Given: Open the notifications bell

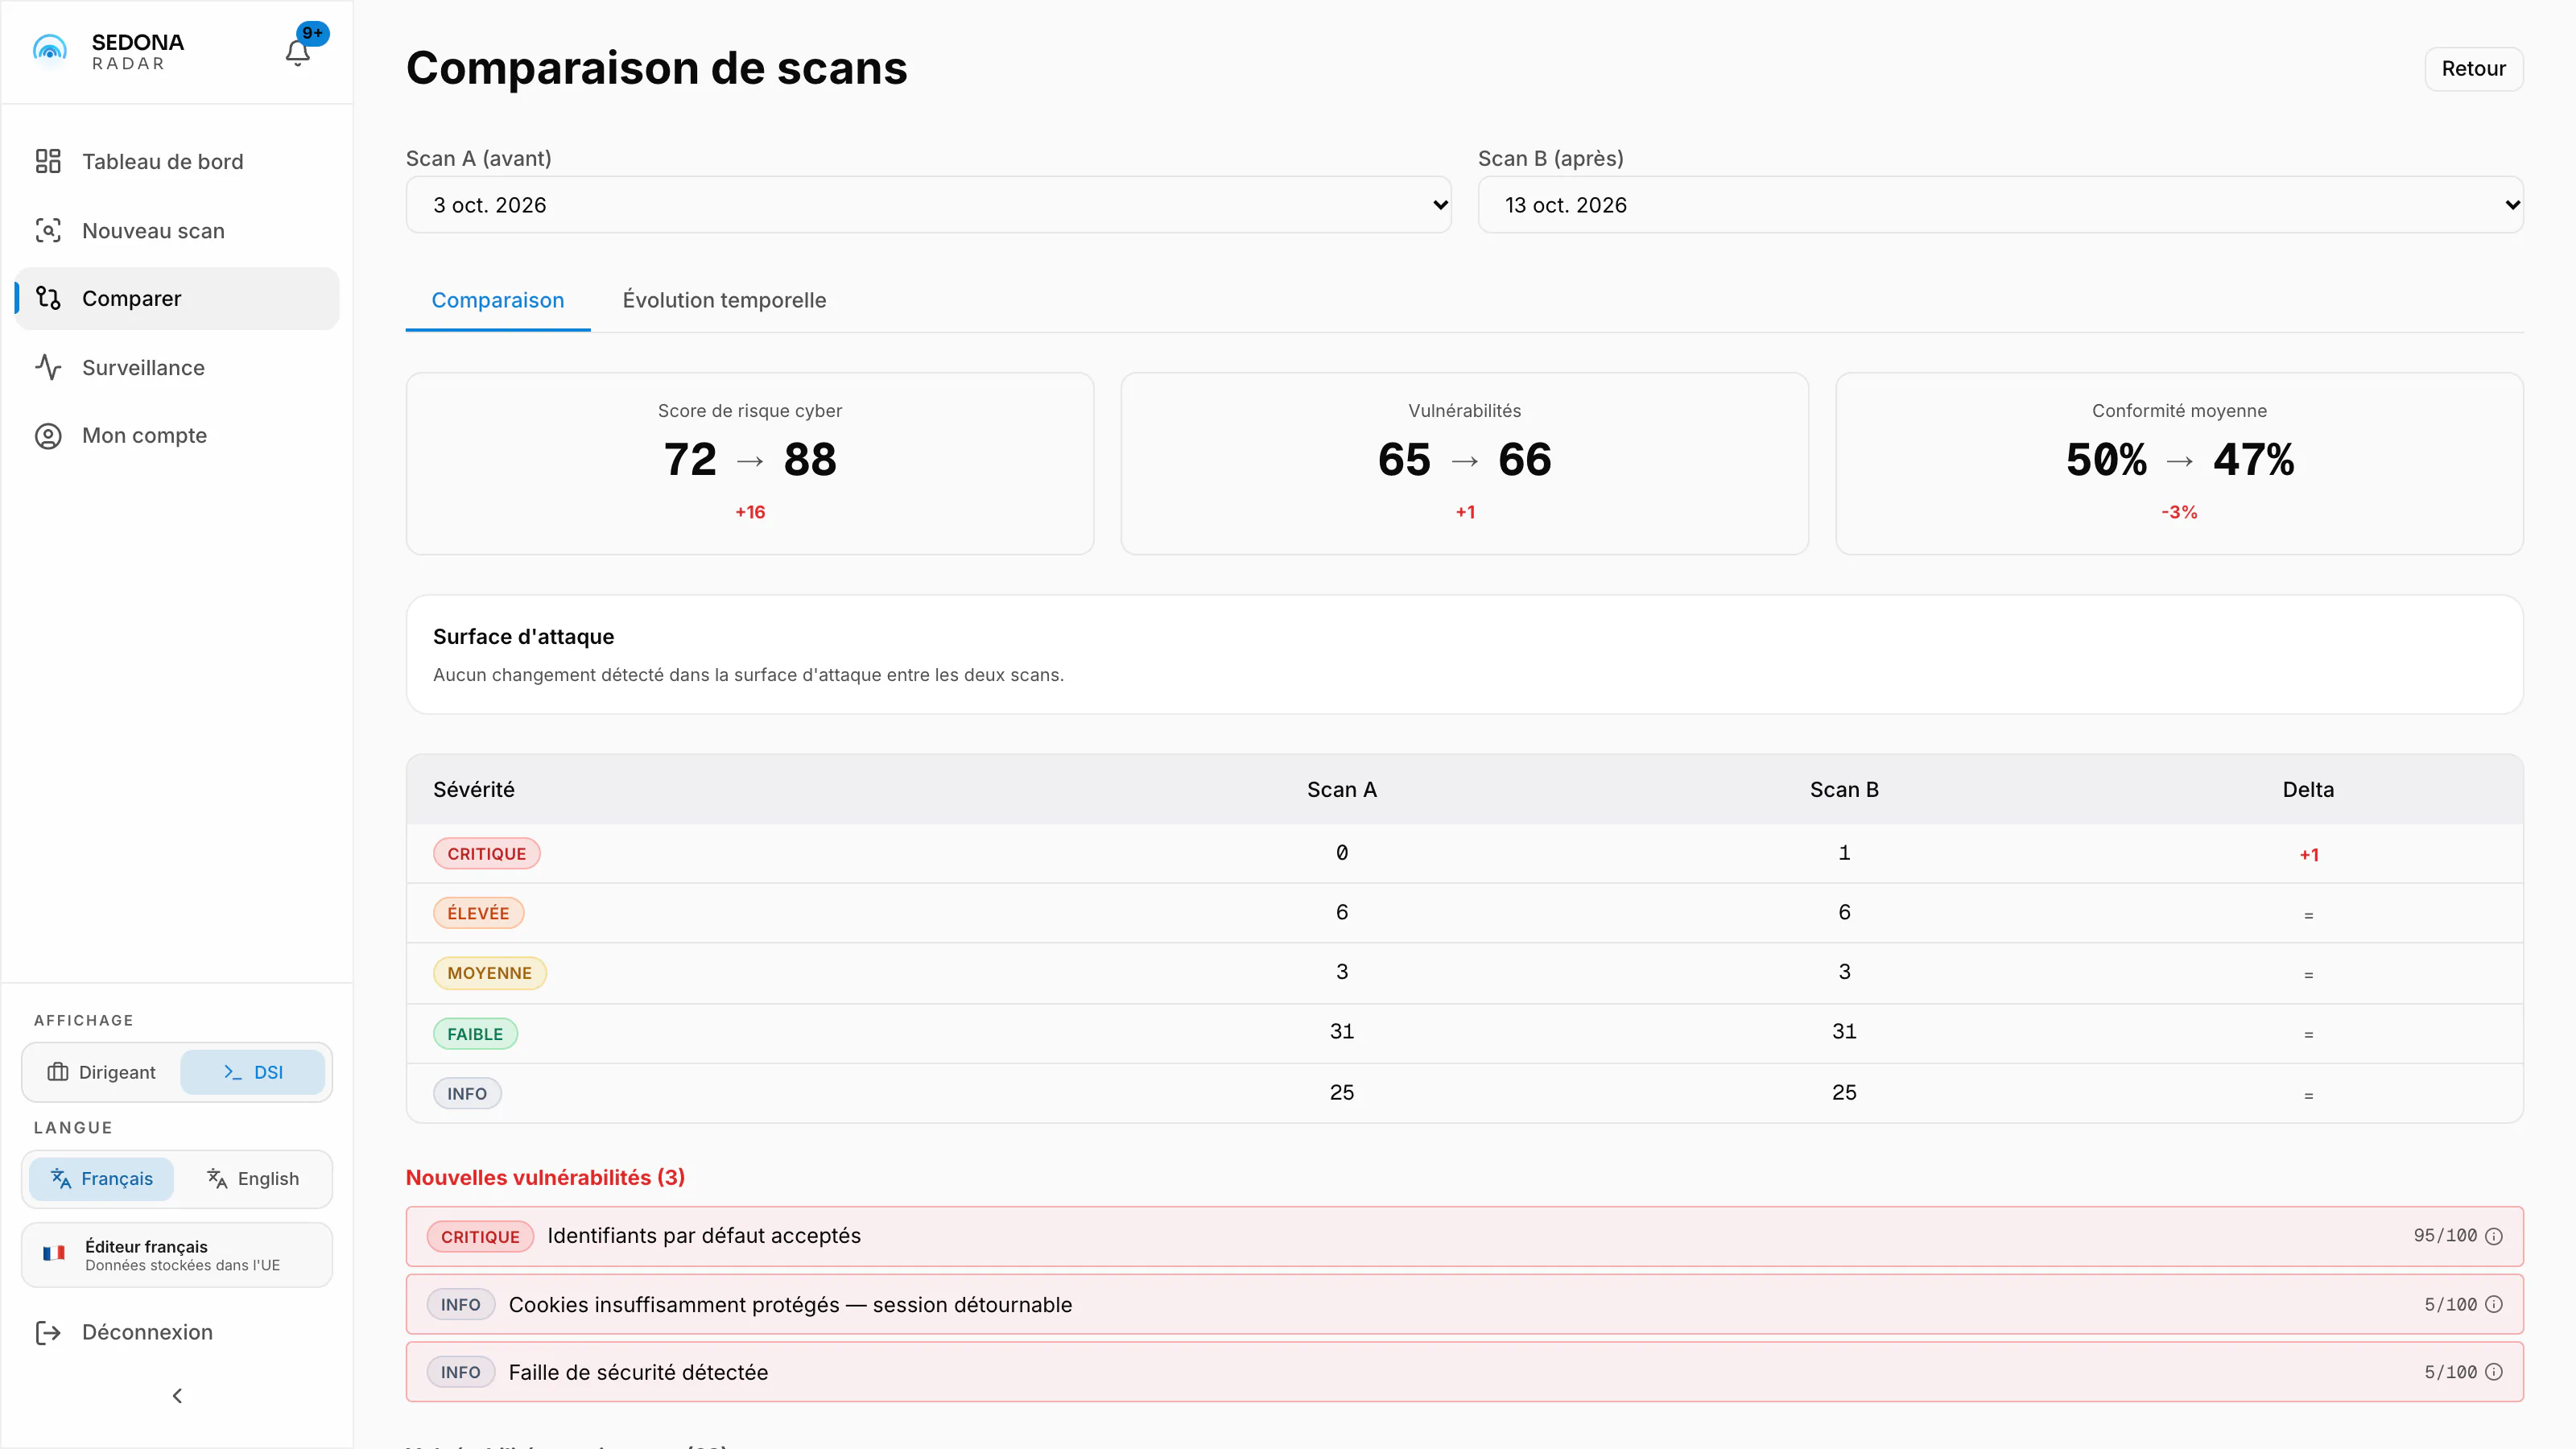Looking at the screenshot, I should pos(297,52).
